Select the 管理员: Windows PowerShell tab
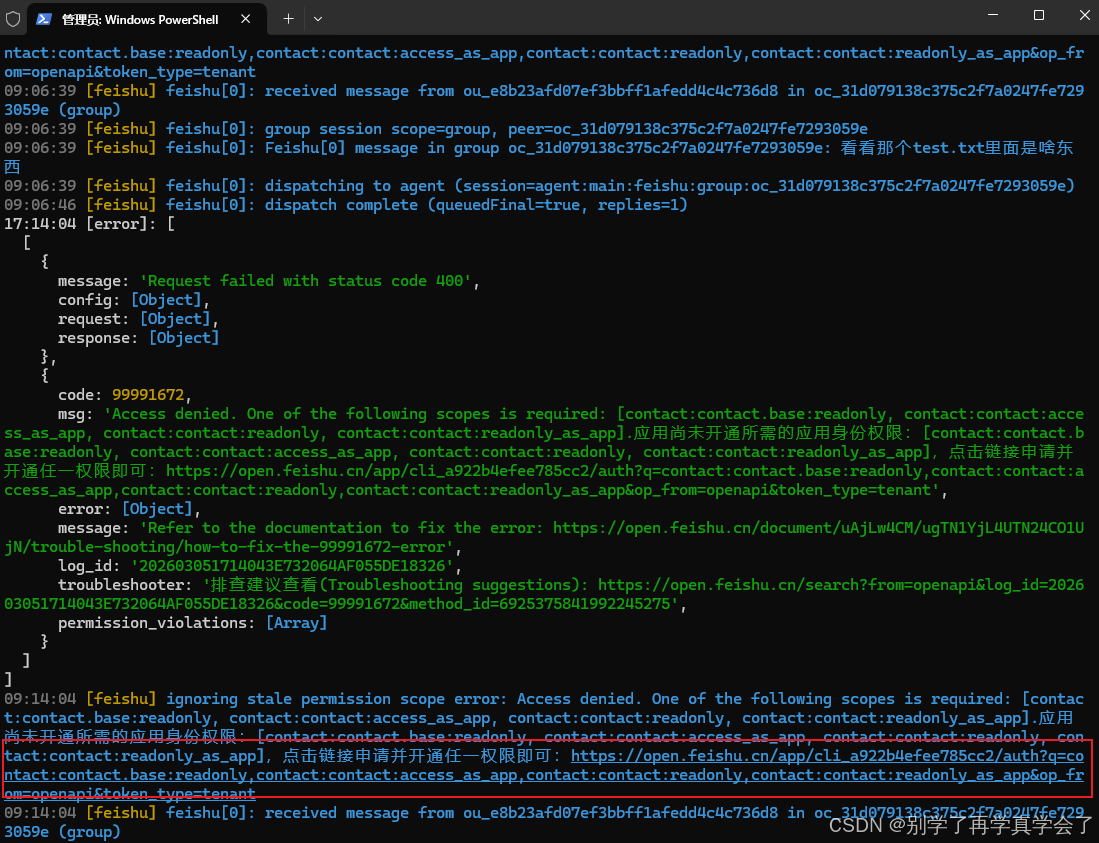Image resolution: width=1099 pixels, height=843 pixels. [x=146, y=19]
